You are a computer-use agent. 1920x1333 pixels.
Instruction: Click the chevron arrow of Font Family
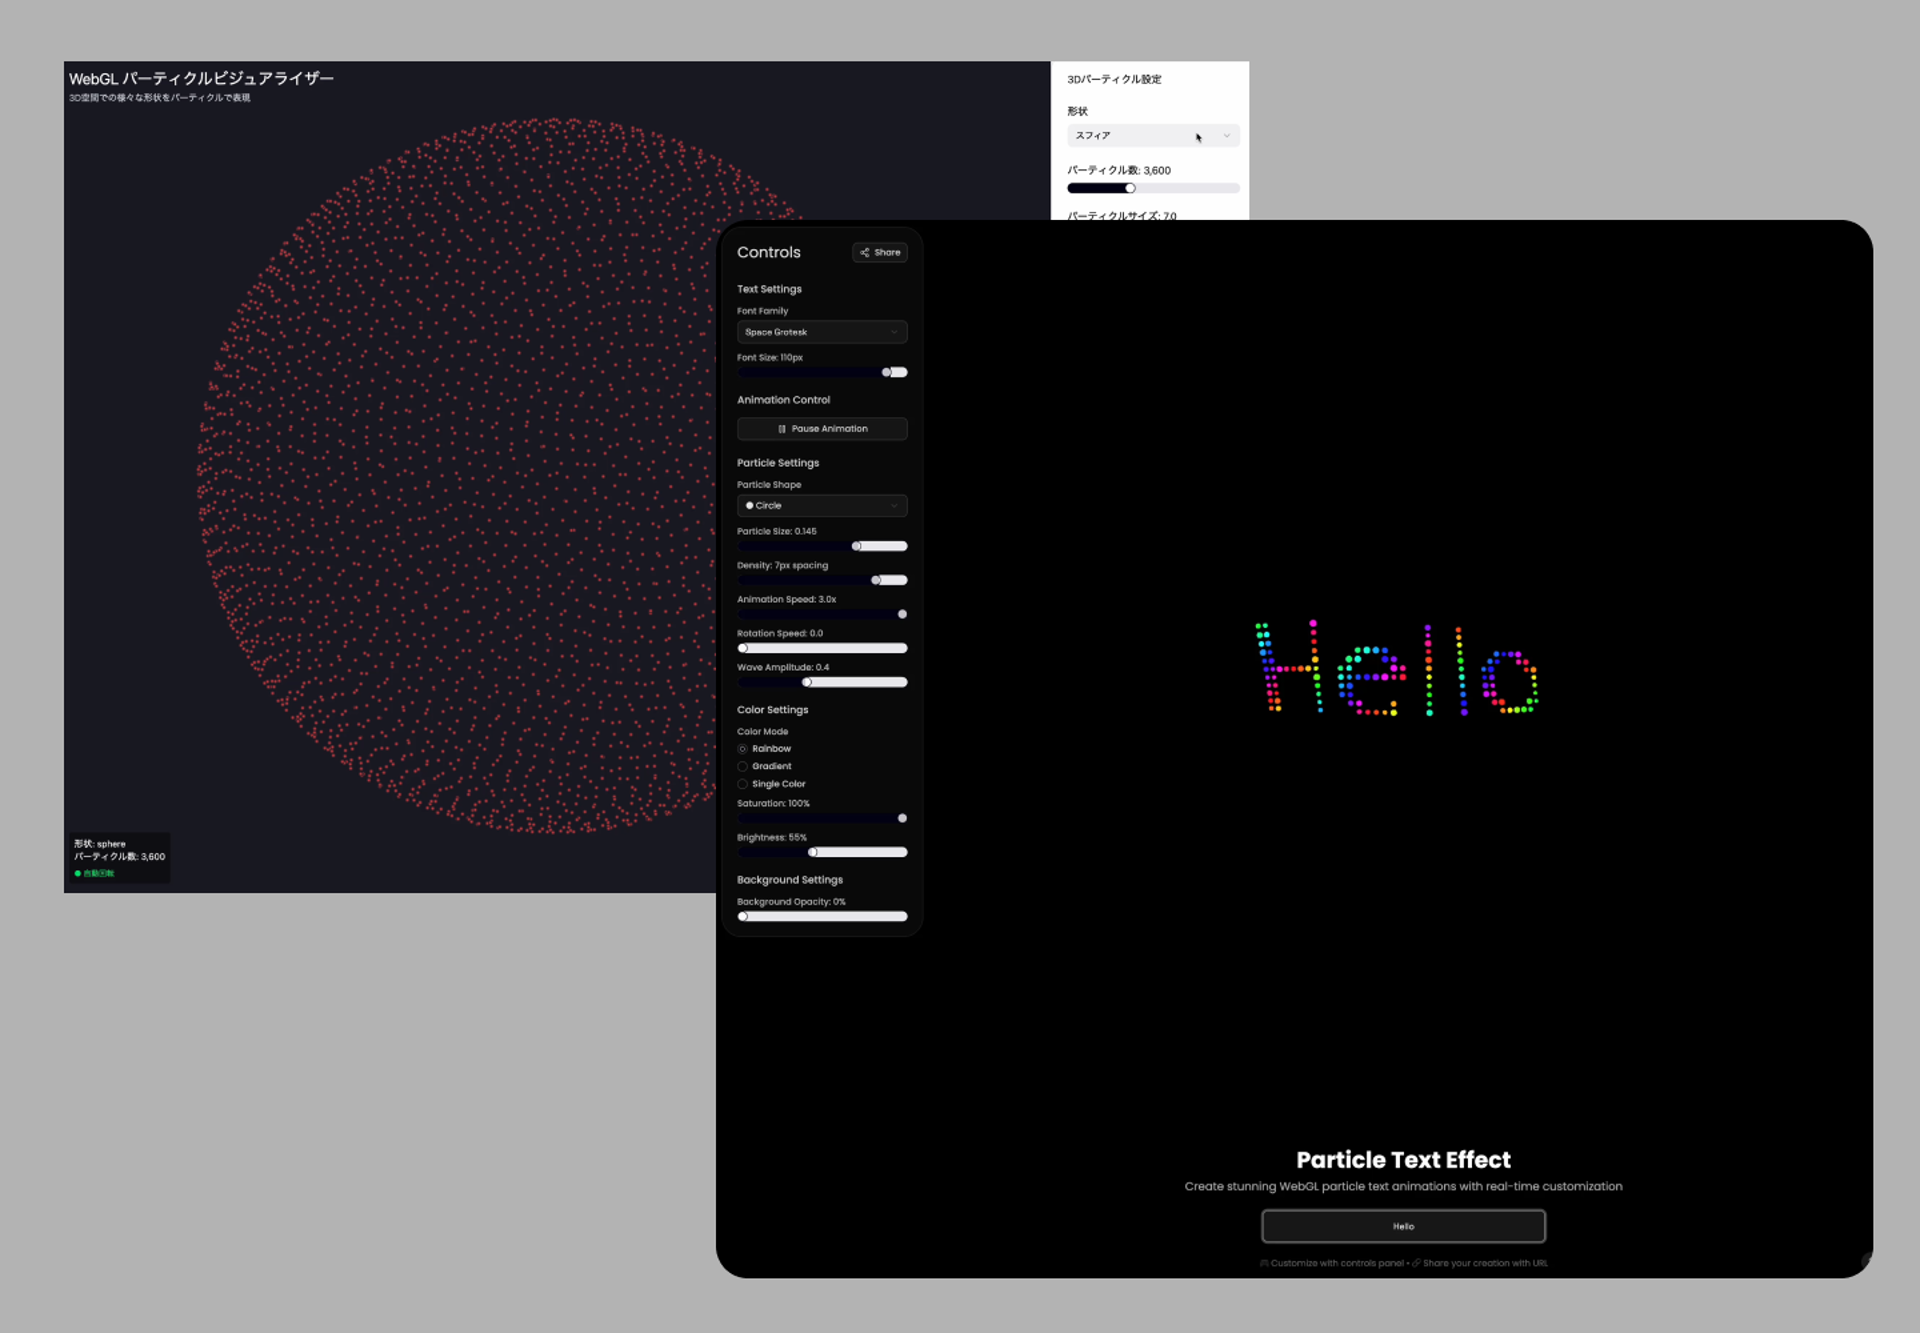click(x=894, y=332)
